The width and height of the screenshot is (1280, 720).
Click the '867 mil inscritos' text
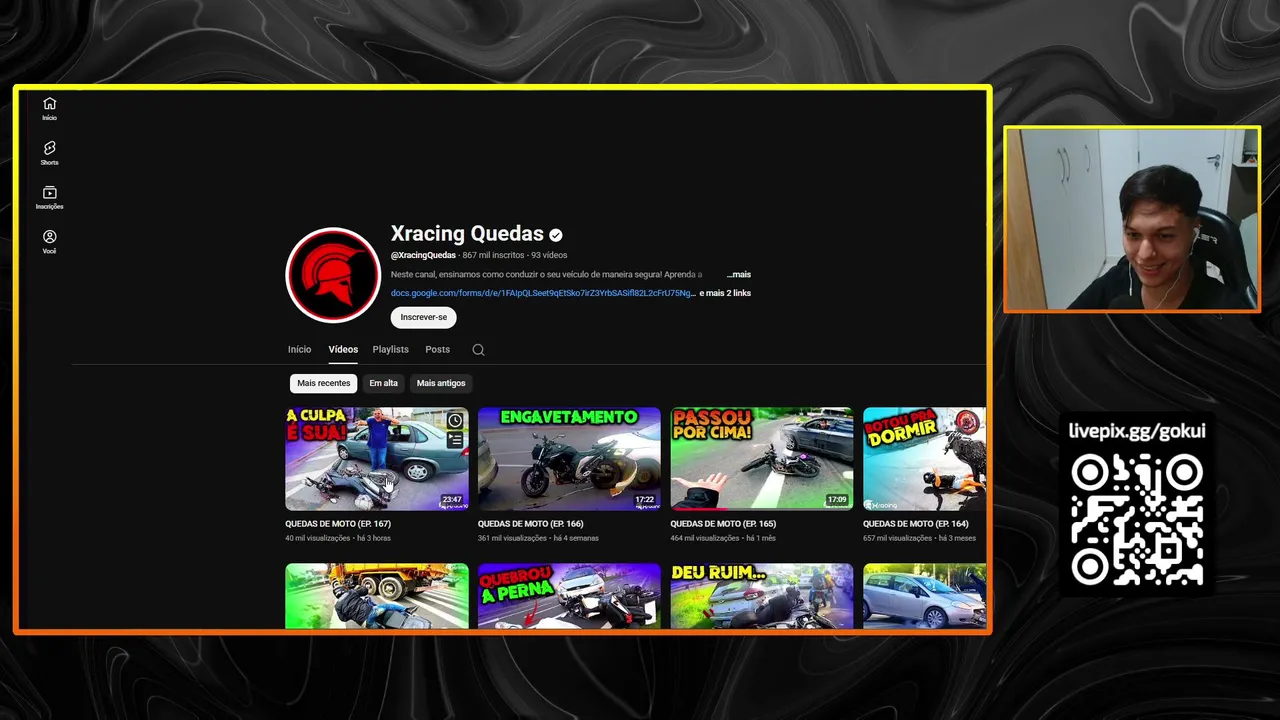pos(493,255)
